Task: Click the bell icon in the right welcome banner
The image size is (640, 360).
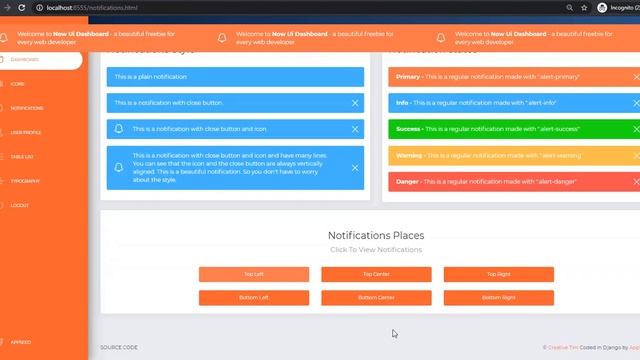Action: [441, 38]
